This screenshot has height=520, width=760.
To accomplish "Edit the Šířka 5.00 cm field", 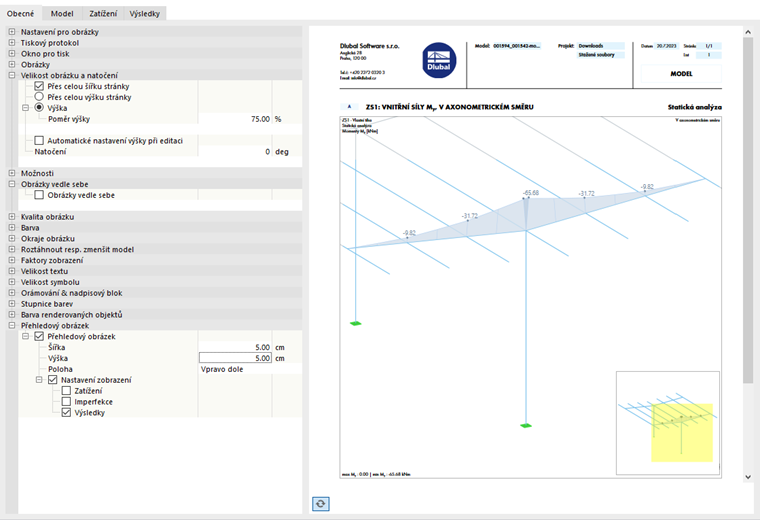I will (x=235, y=347).
